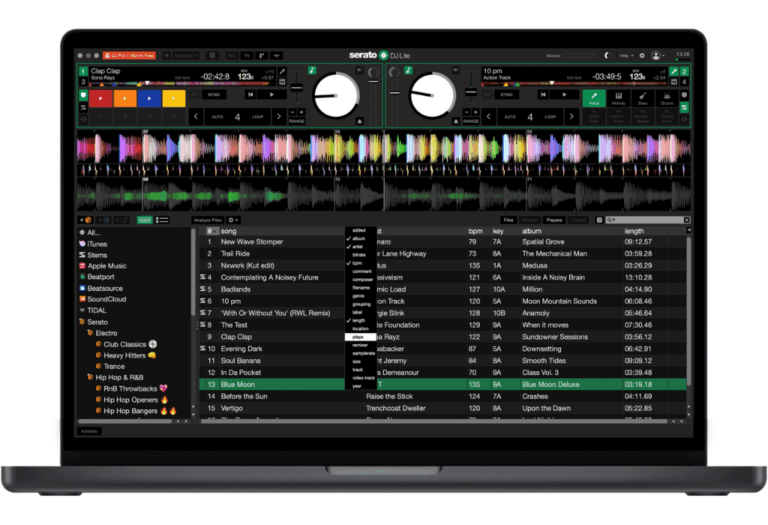Open the Extended view mode dropdown
Screen dimensions: 768x525
point(185,56)
